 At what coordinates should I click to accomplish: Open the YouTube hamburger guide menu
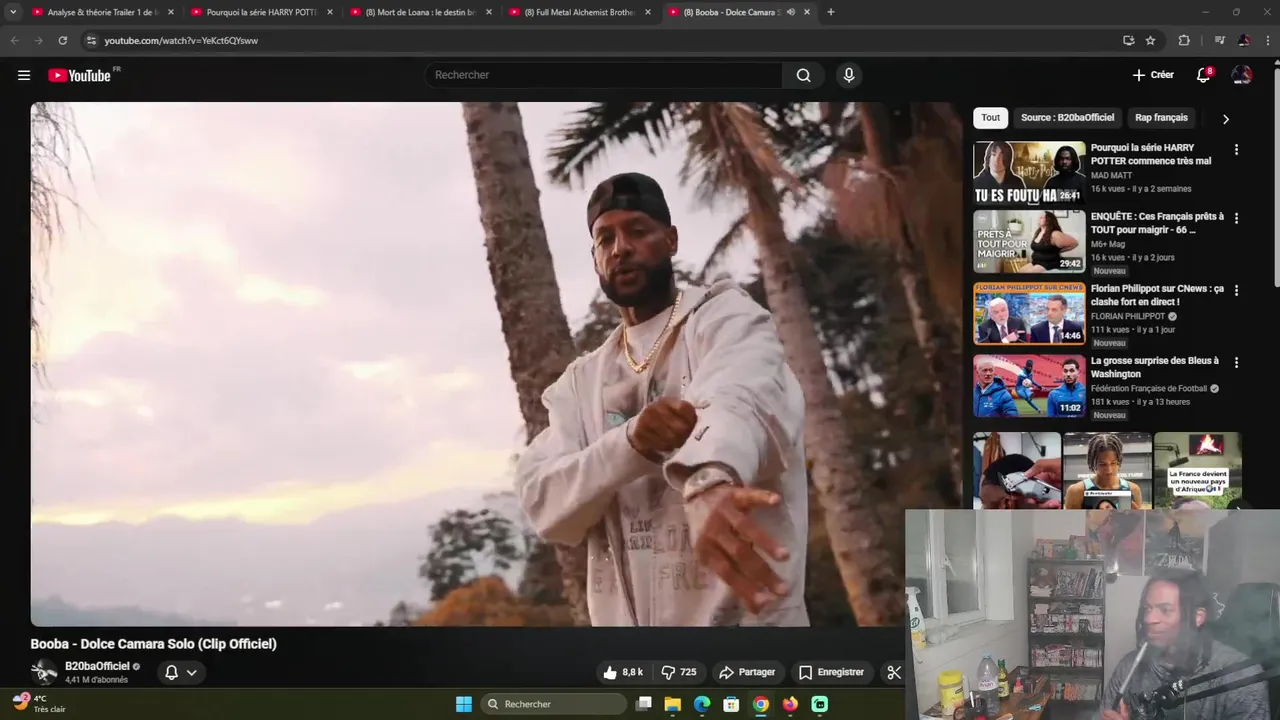(24, 75)
